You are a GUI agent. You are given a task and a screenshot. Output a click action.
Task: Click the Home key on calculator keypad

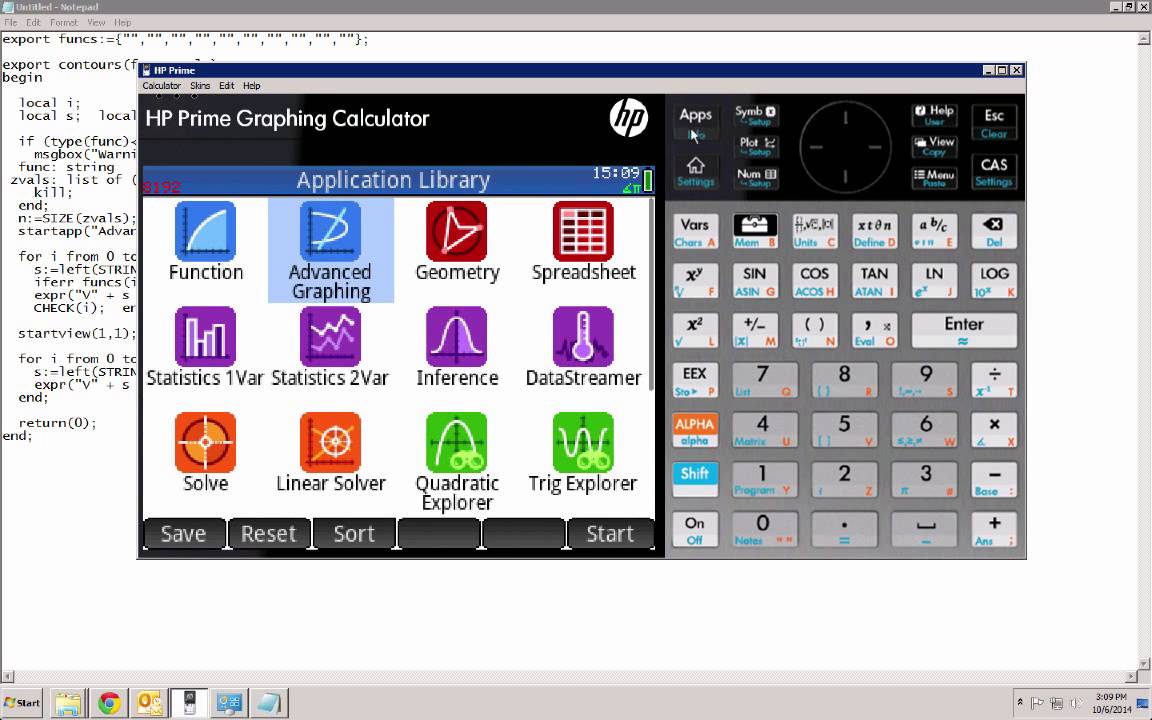click(x=695, y=171)
